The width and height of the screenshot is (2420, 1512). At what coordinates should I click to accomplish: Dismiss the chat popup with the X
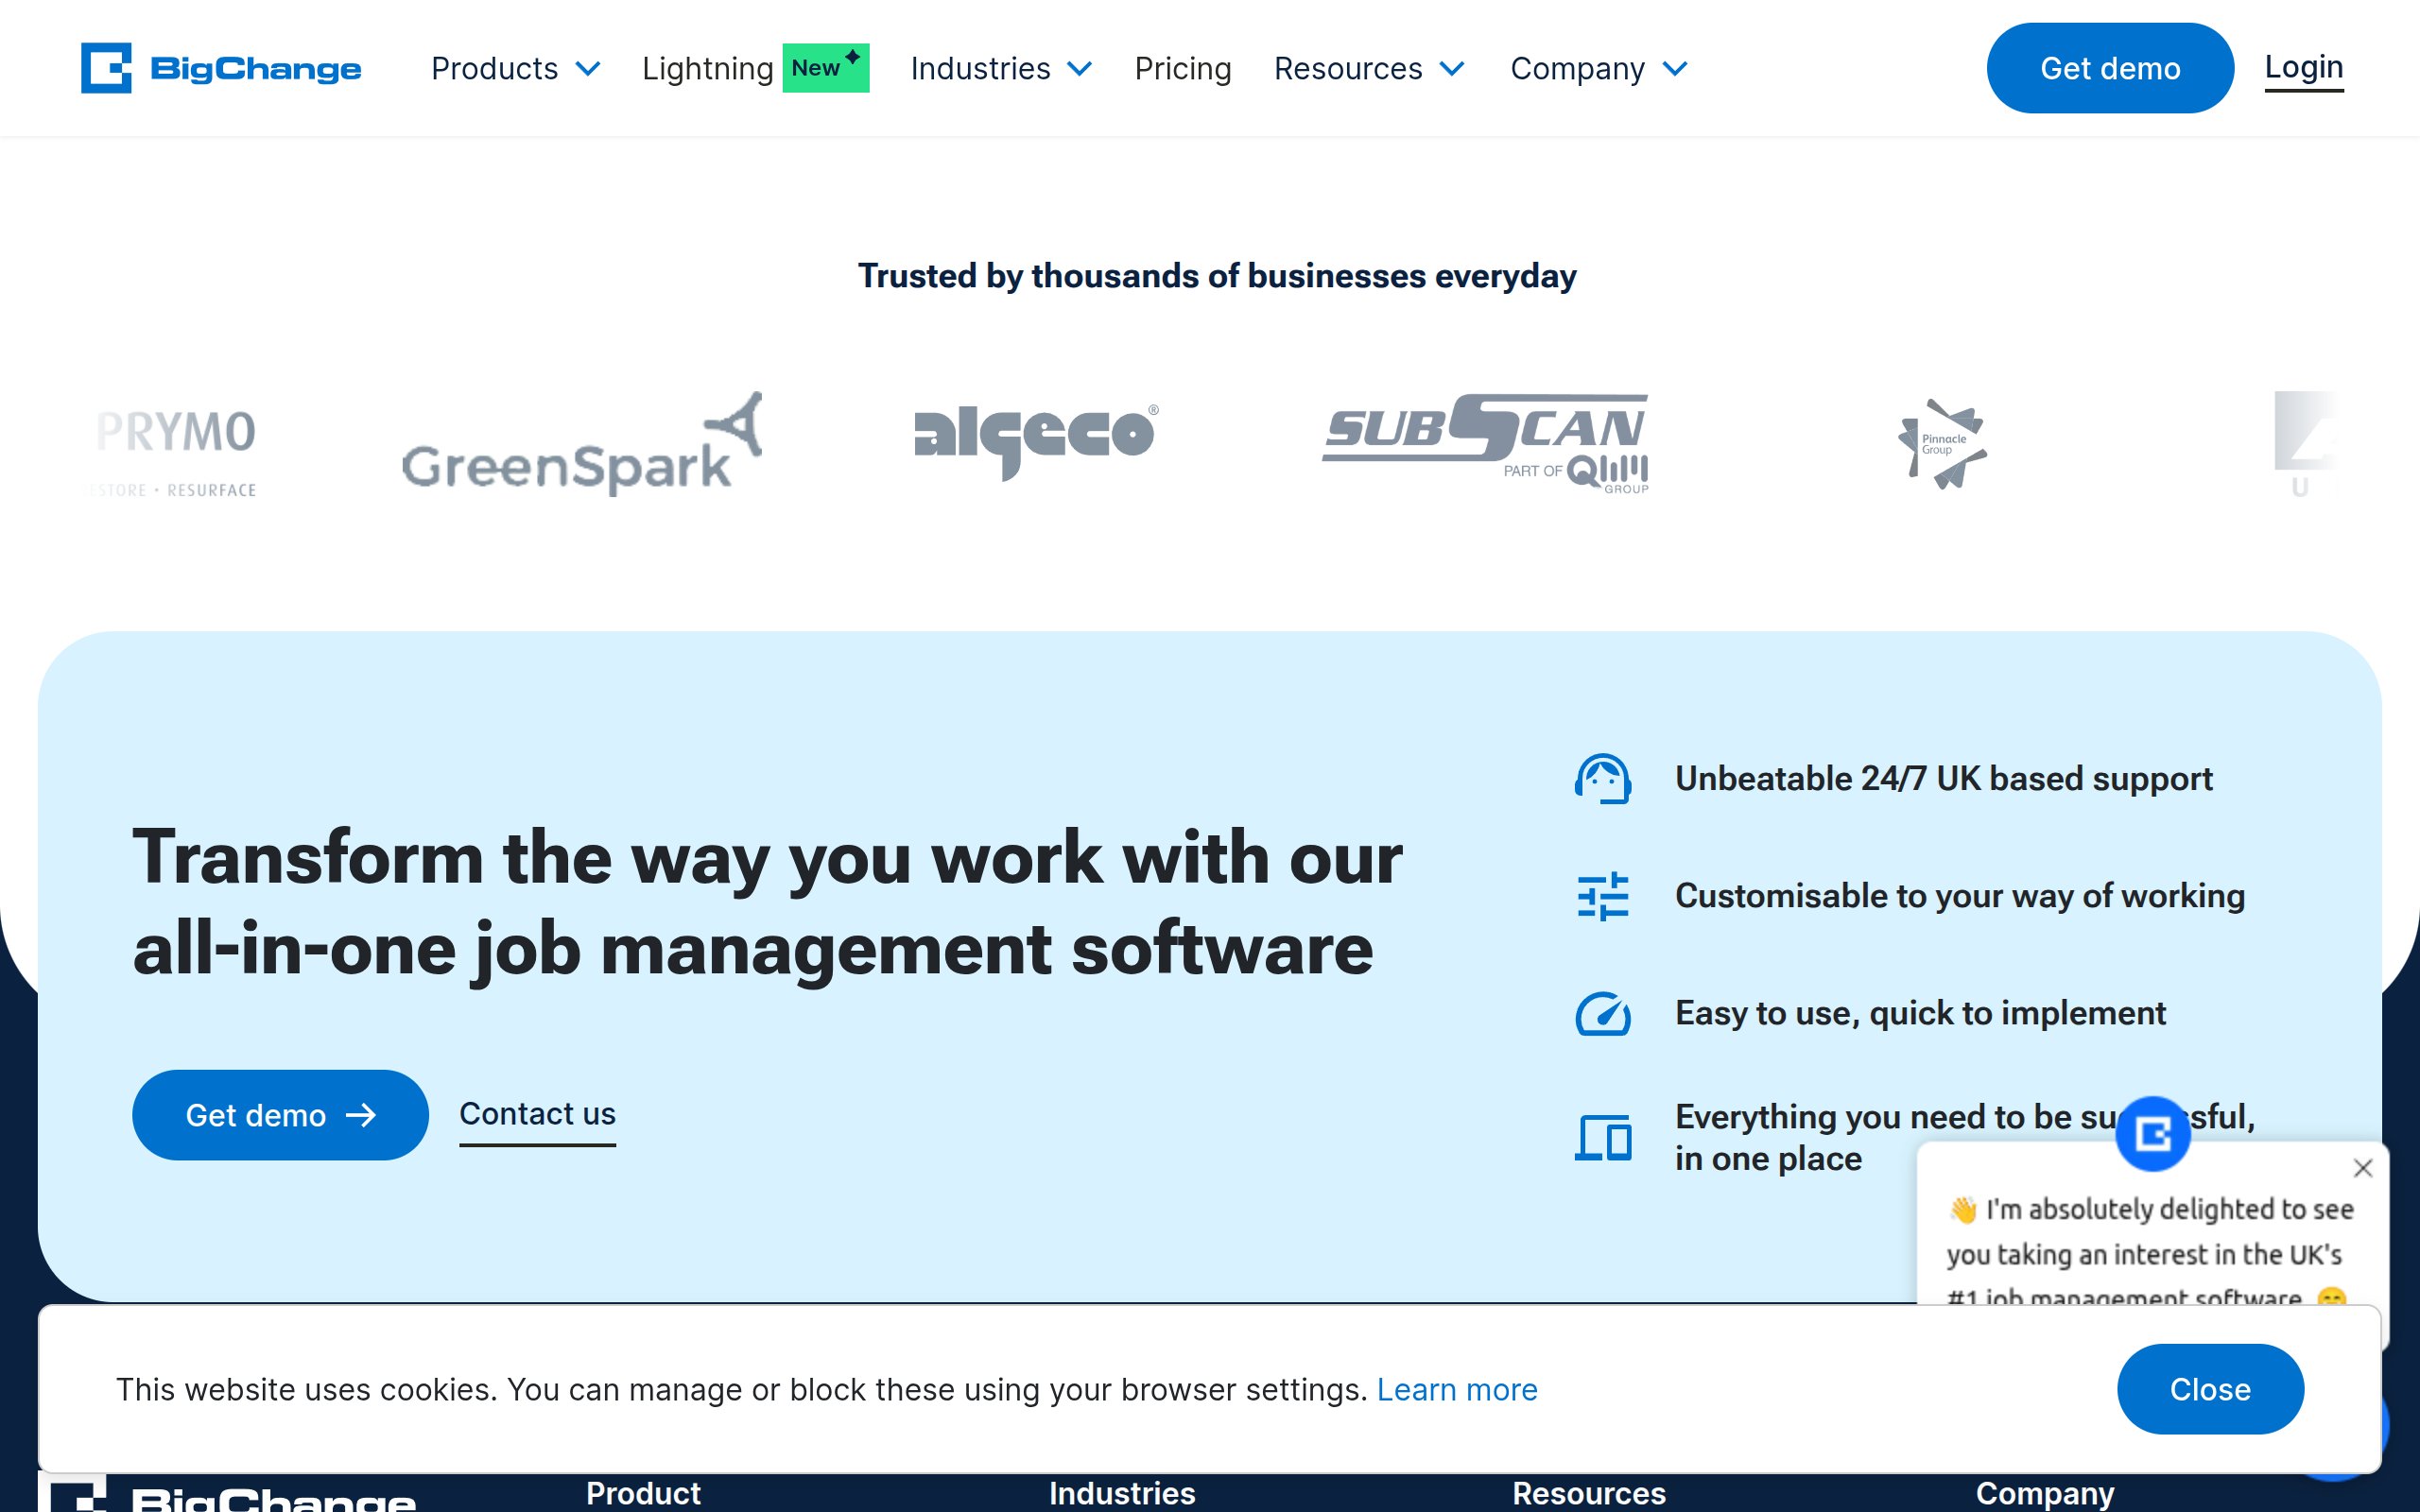click(x=2363, y=1168)
